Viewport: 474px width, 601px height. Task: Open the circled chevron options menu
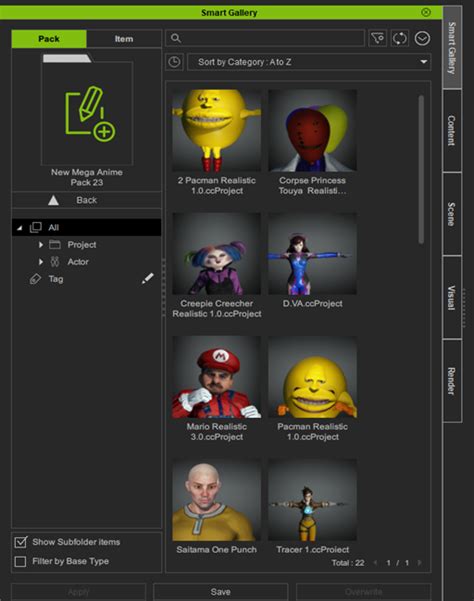coord(422,38)
